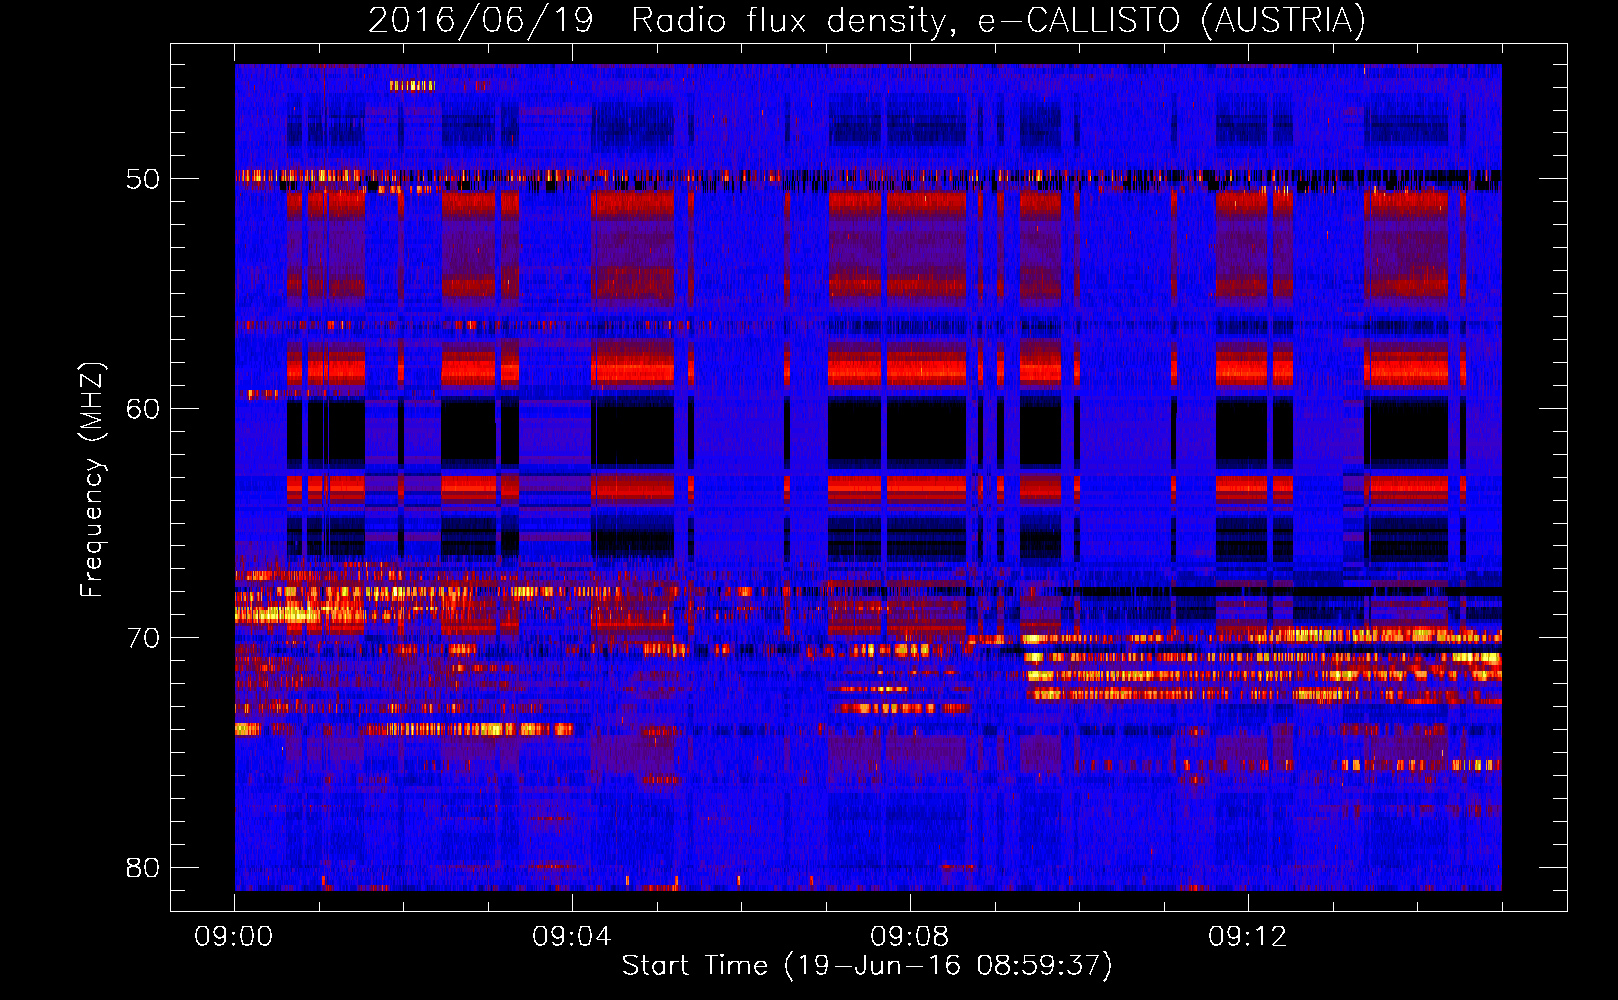Viewport: 1618px width, 1000px height.
Task: Click the '60' frequency tick label
Action: click(x=143, y=408)
